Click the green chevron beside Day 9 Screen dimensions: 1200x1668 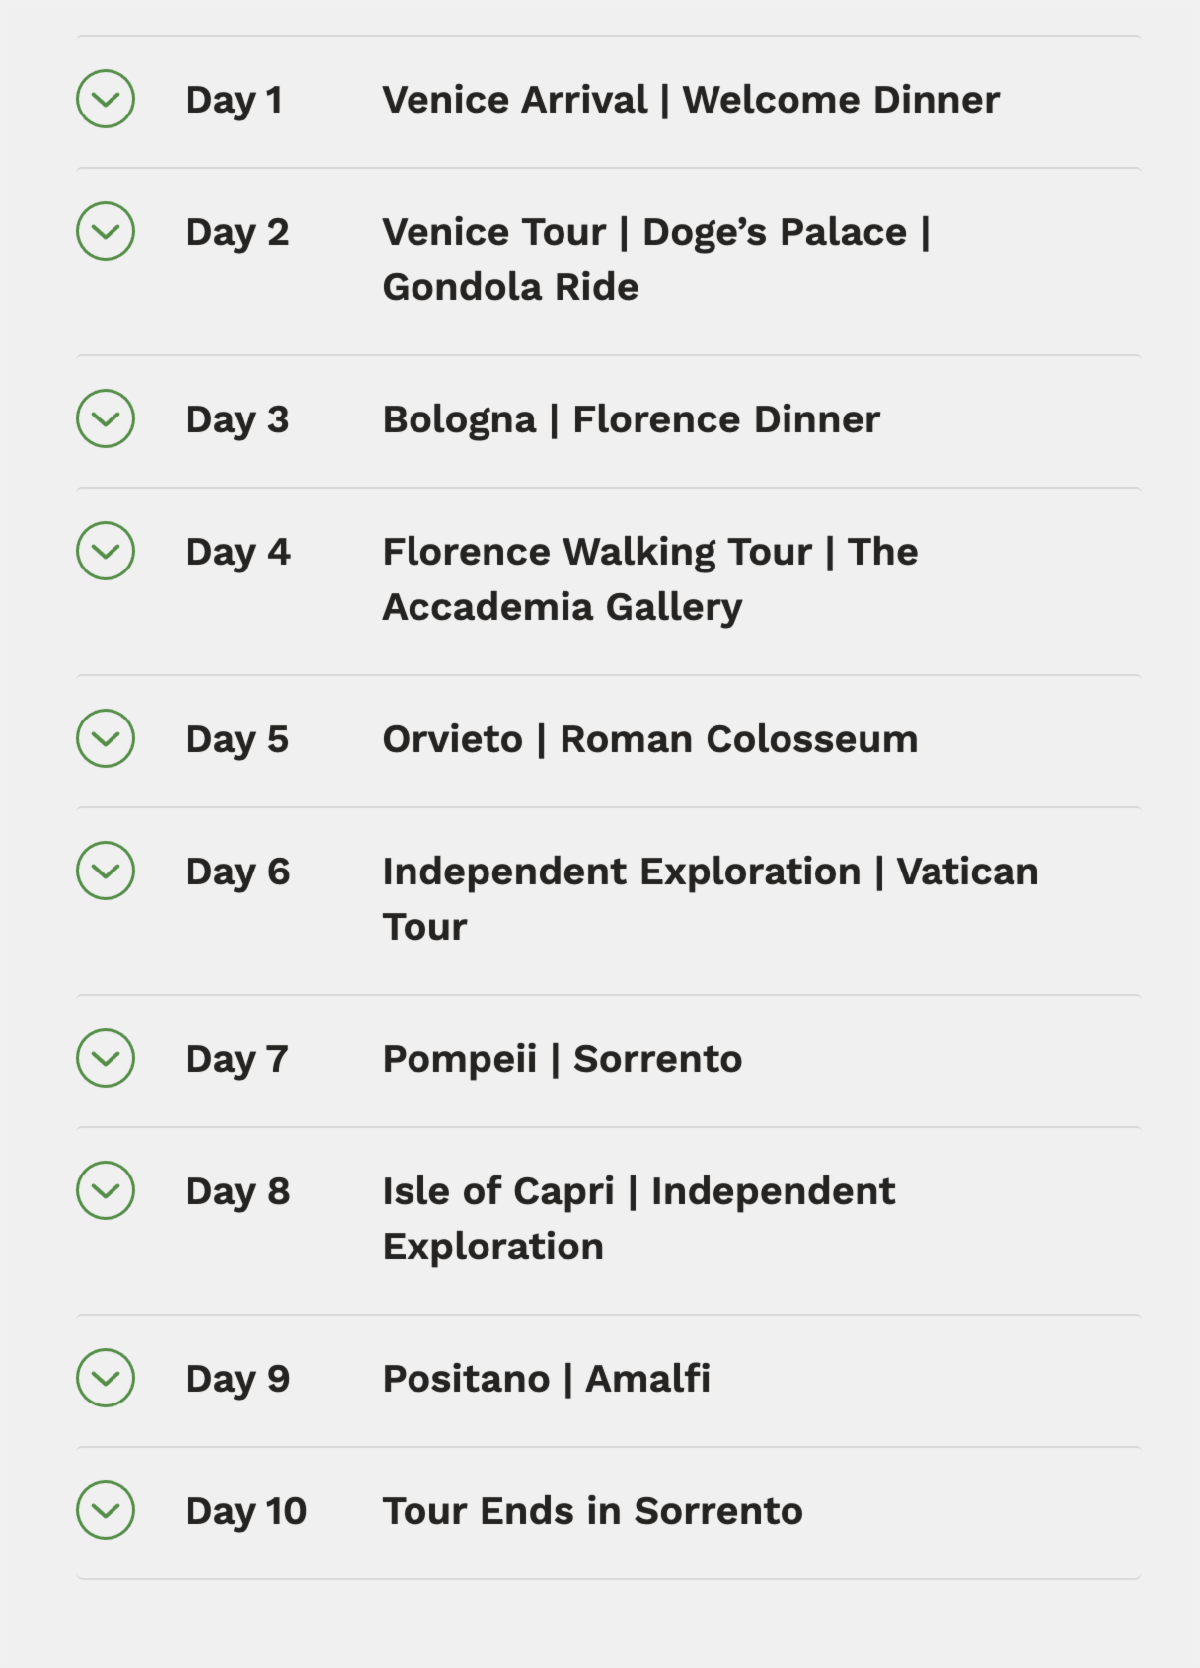(x=105, y=1378)
